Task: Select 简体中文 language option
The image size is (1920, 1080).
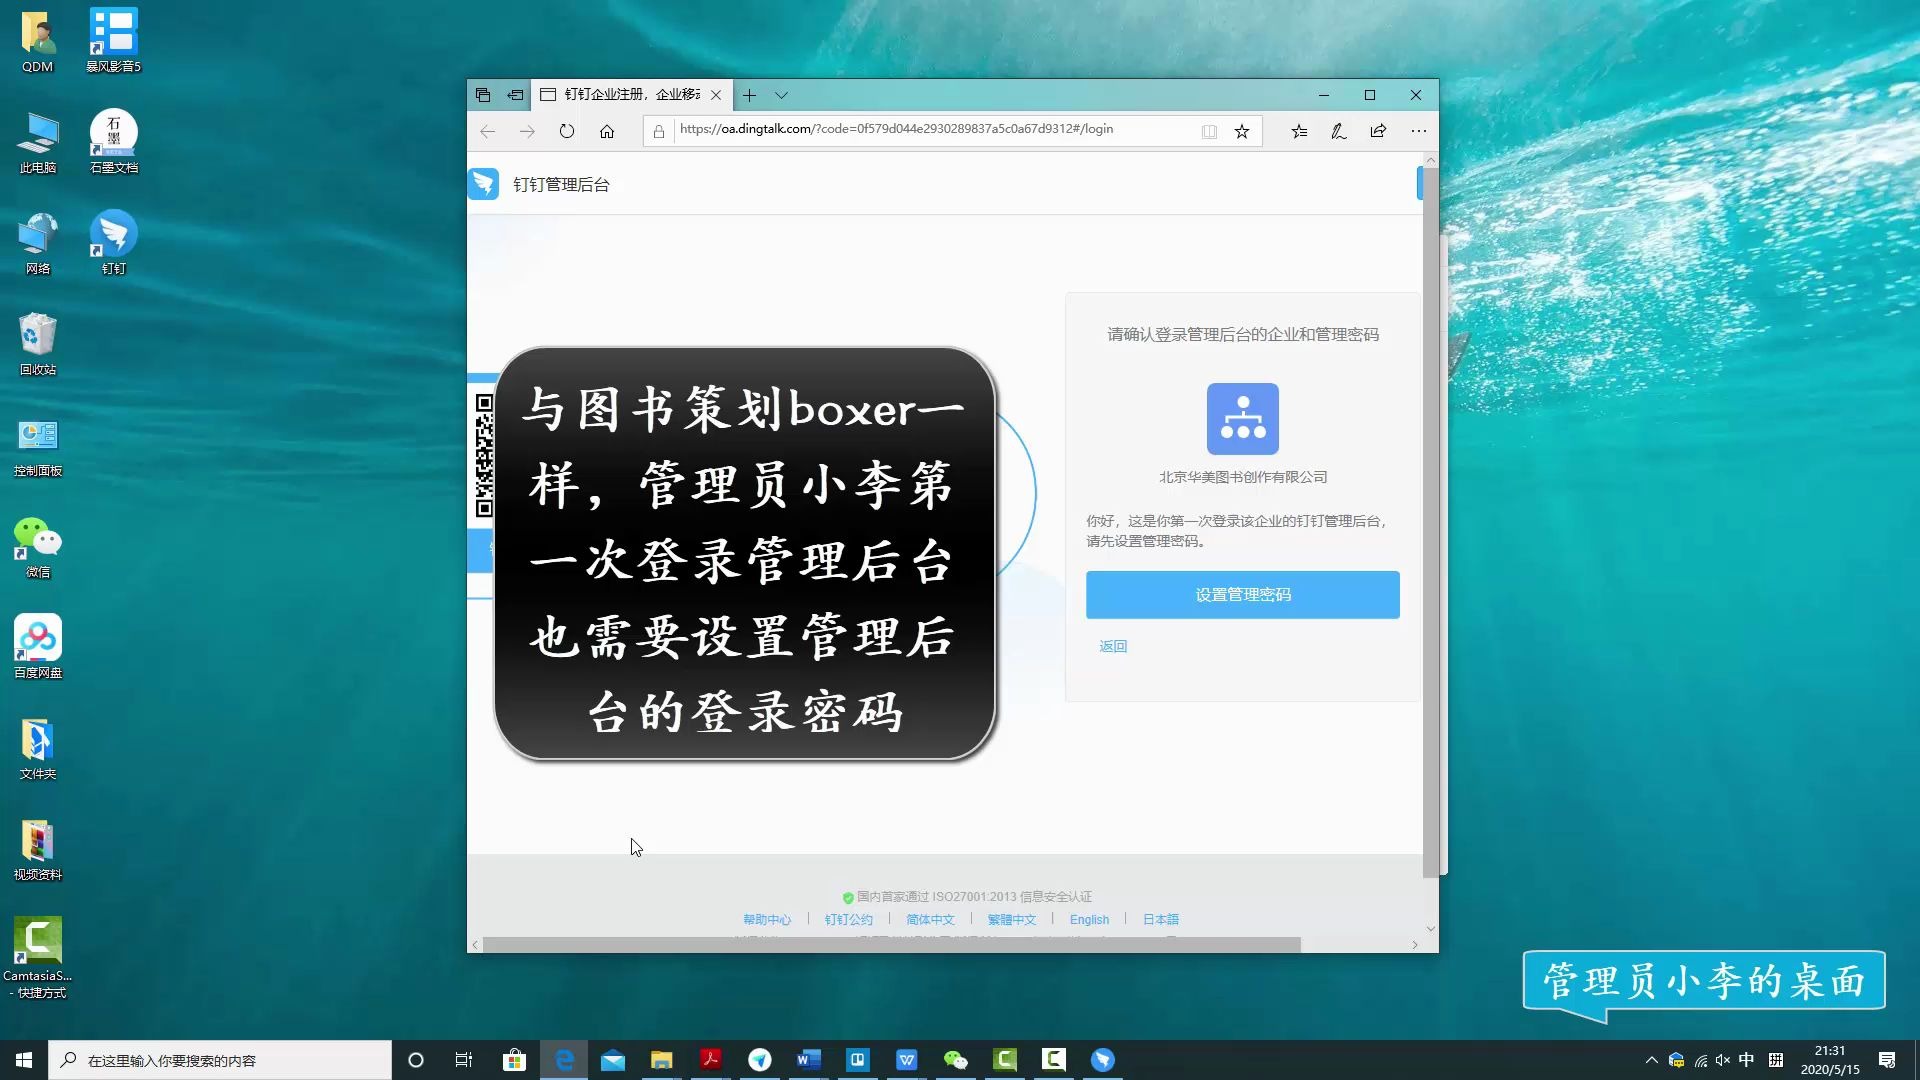Action: tap(928, 919)
